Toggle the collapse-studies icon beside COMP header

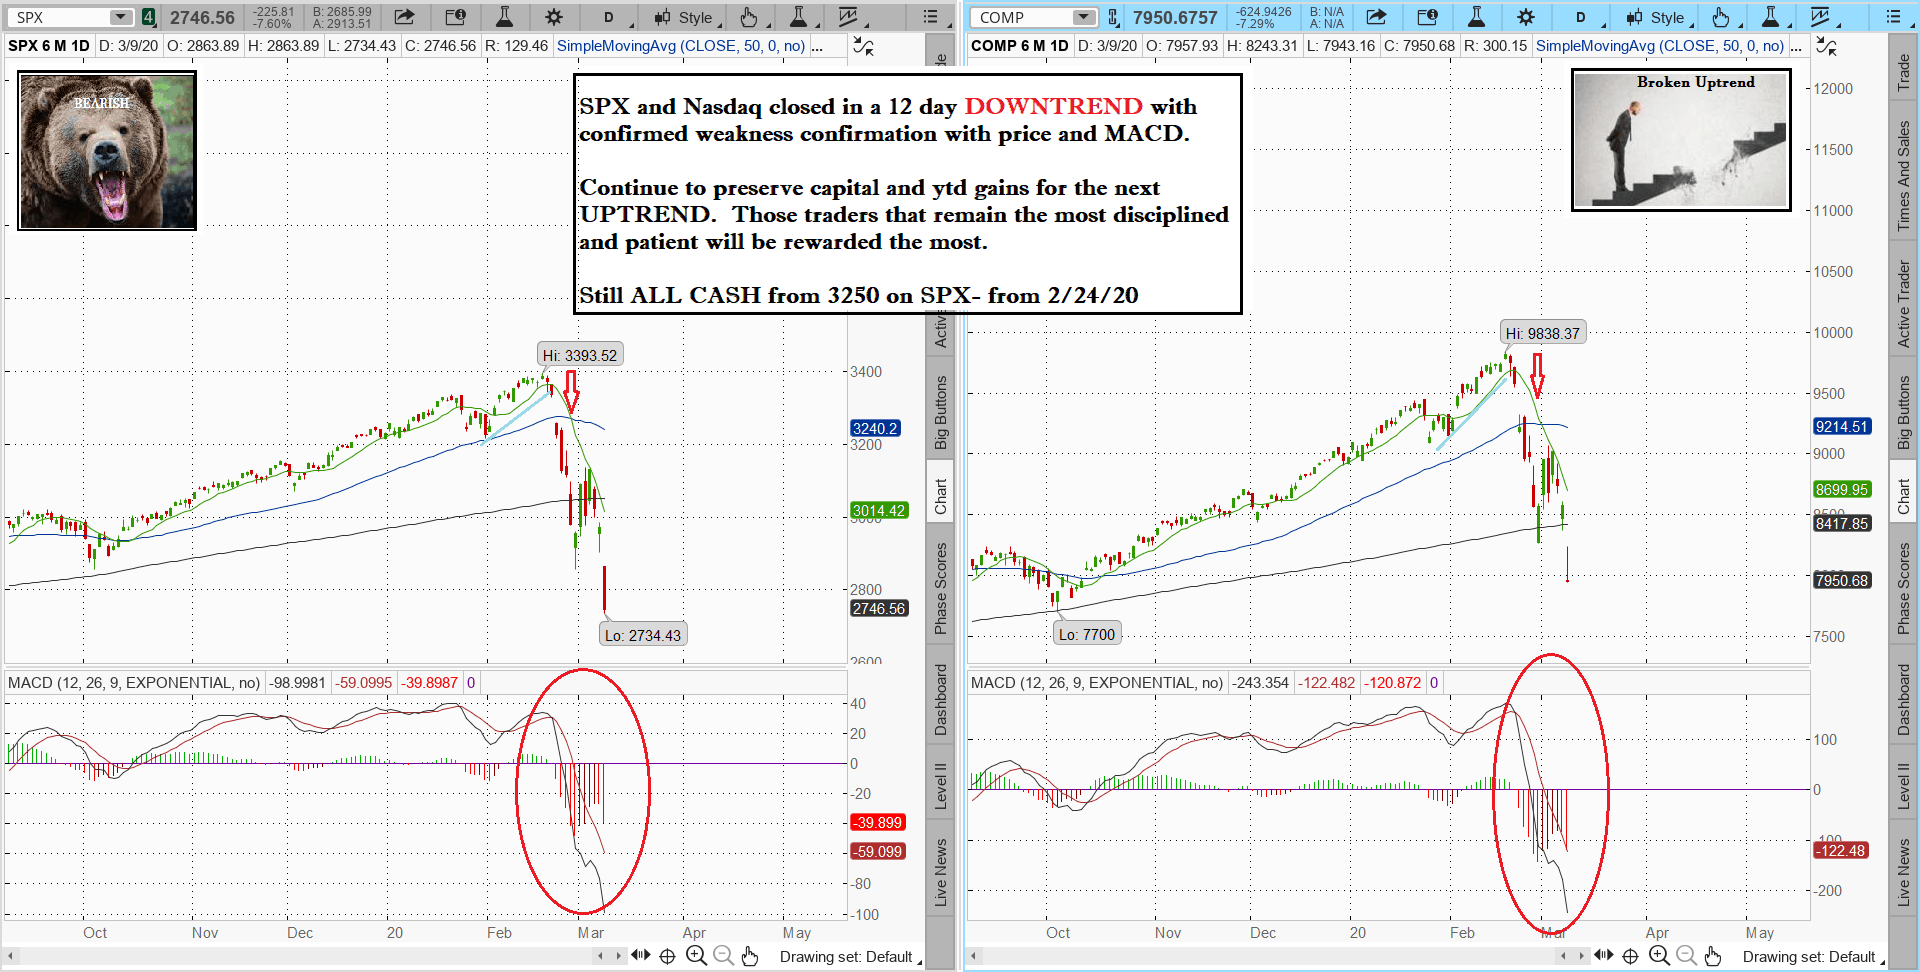[x=1826, y=46]
